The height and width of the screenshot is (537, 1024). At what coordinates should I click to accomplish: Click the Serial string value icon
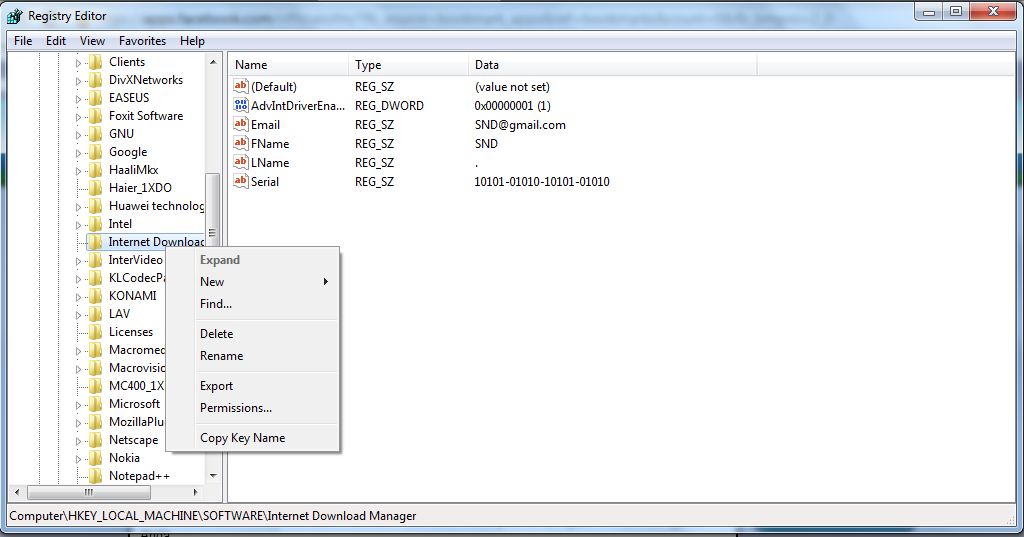pyautogui.click(x=241, y=181)
